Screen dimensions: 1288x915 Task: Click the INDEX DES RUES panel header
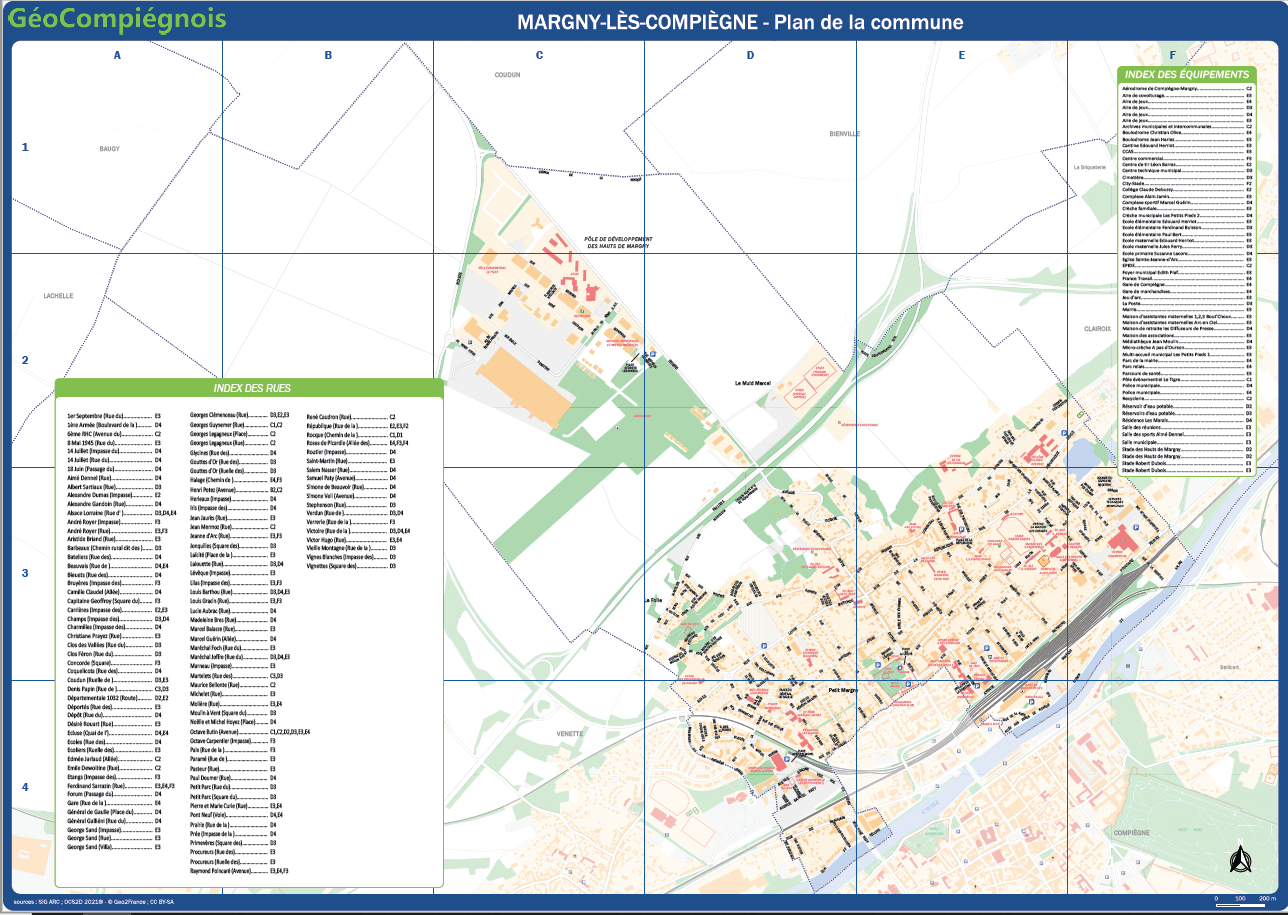[x=250, y=386]
